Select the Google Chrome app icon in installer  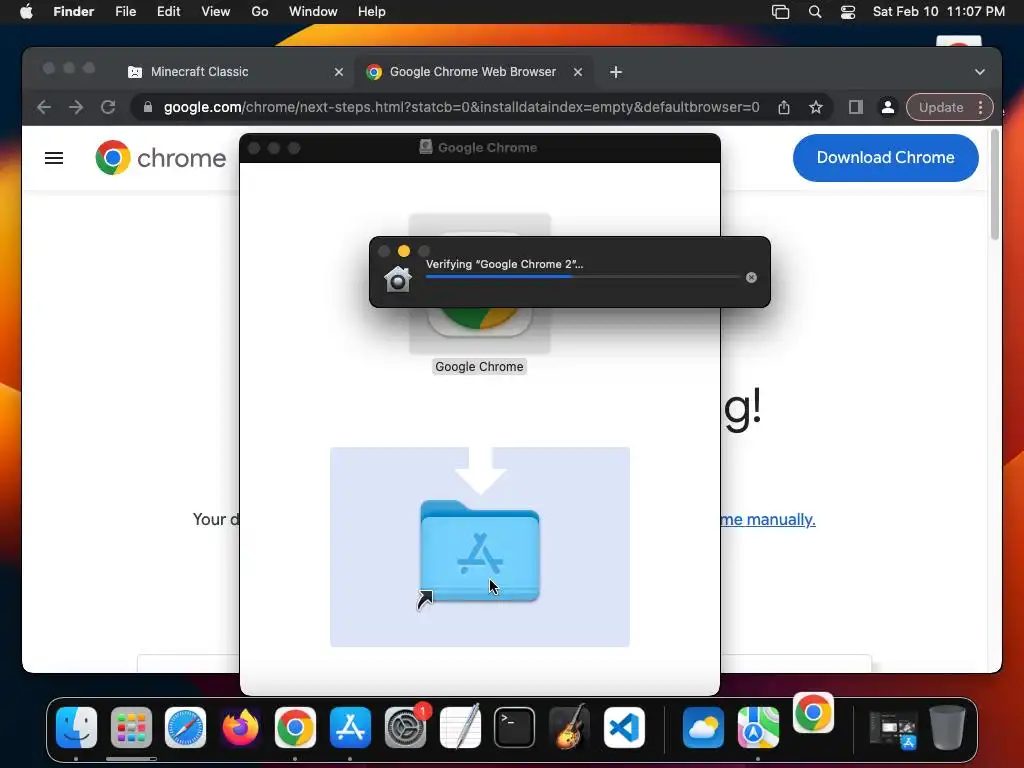click(479, 283)
